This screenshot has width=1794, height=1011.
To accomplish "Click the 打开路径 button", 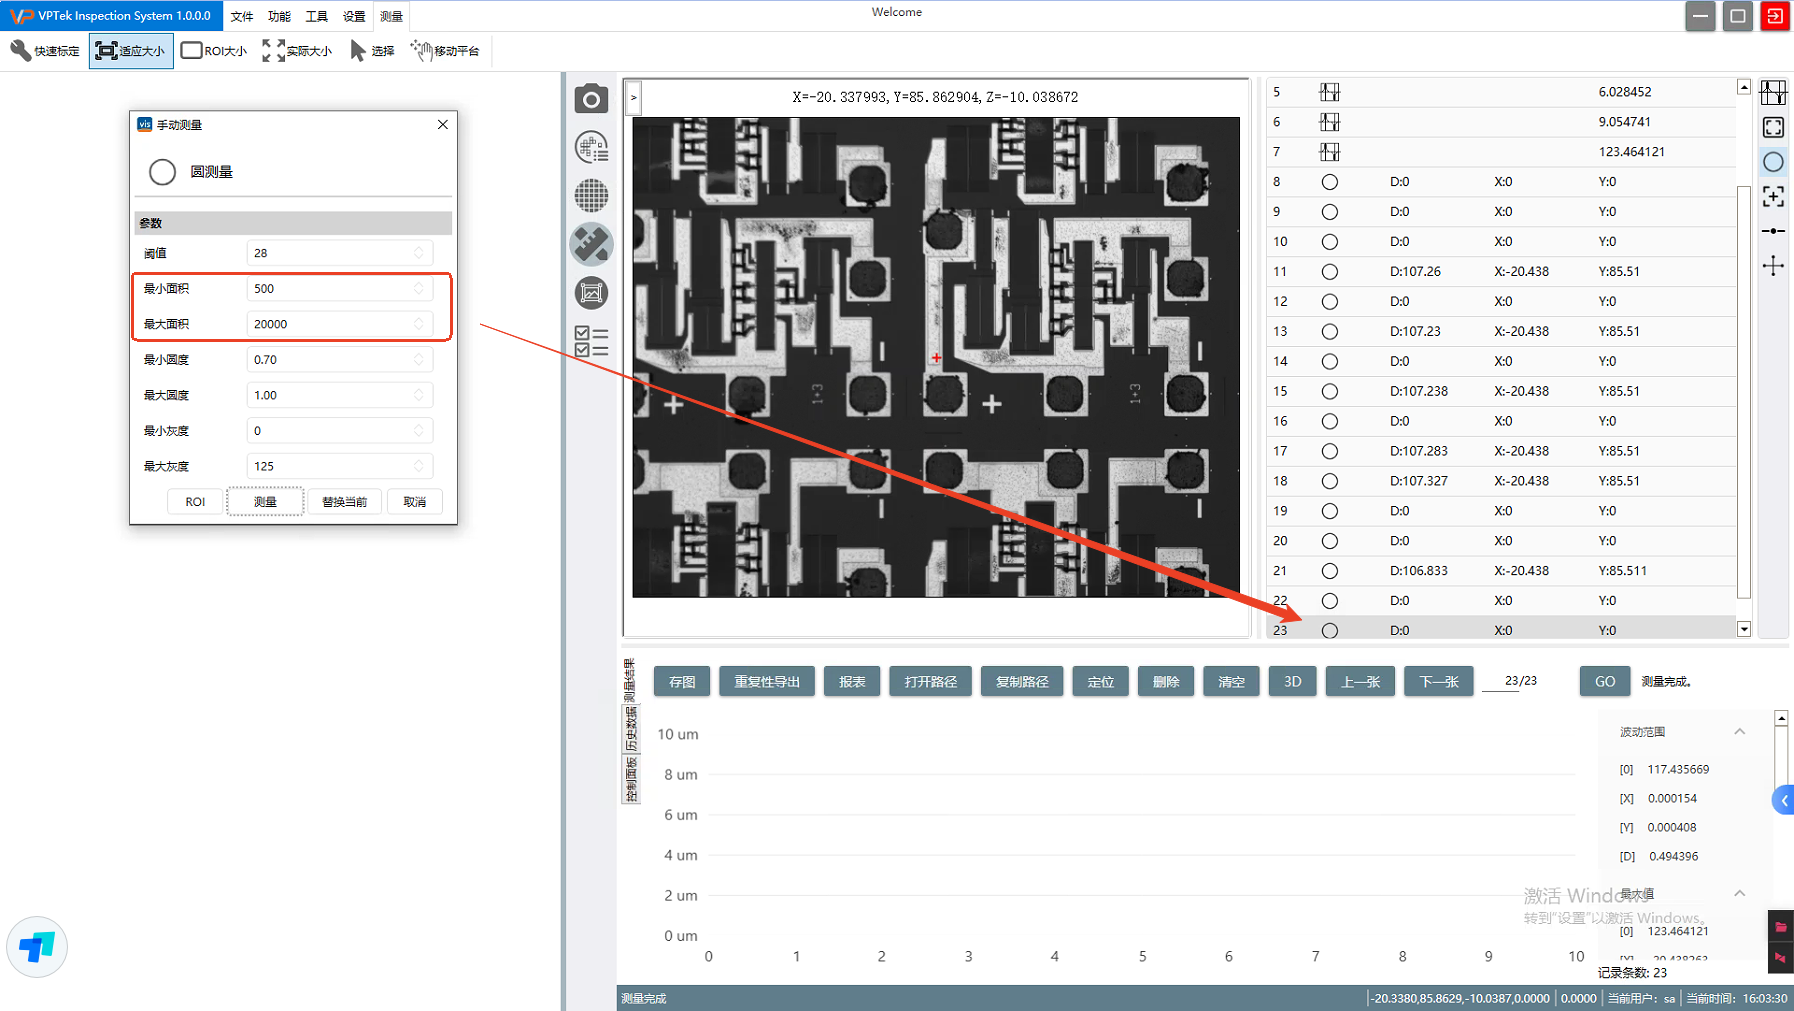I will pos(930,681).
